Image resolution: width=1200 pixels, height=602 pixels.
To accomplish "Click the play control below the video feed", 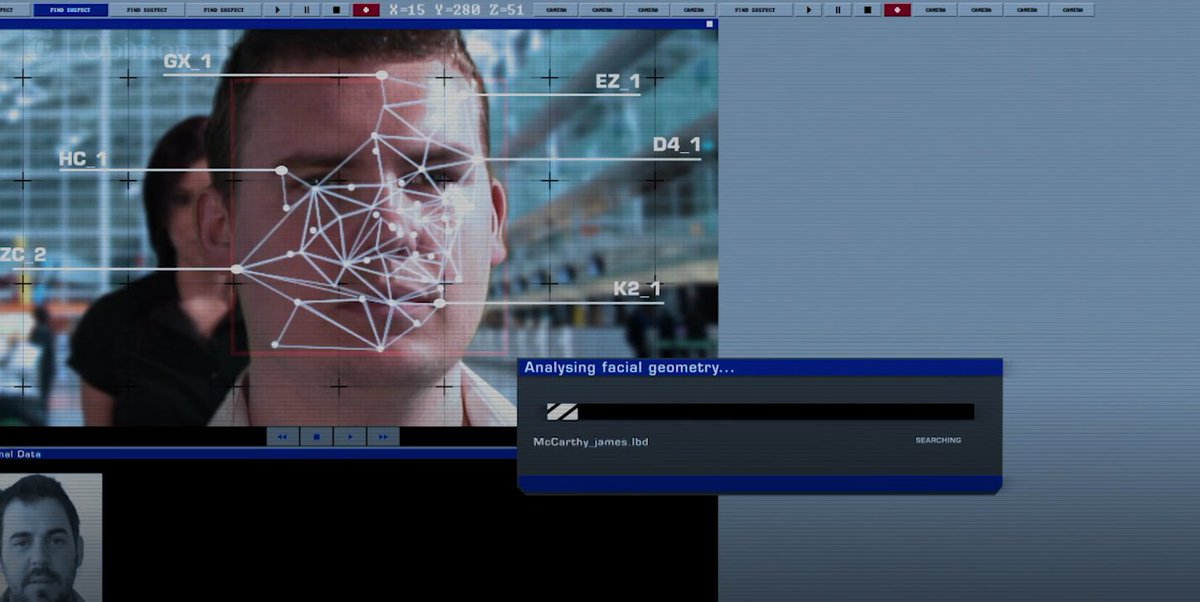I will (351, 436).
